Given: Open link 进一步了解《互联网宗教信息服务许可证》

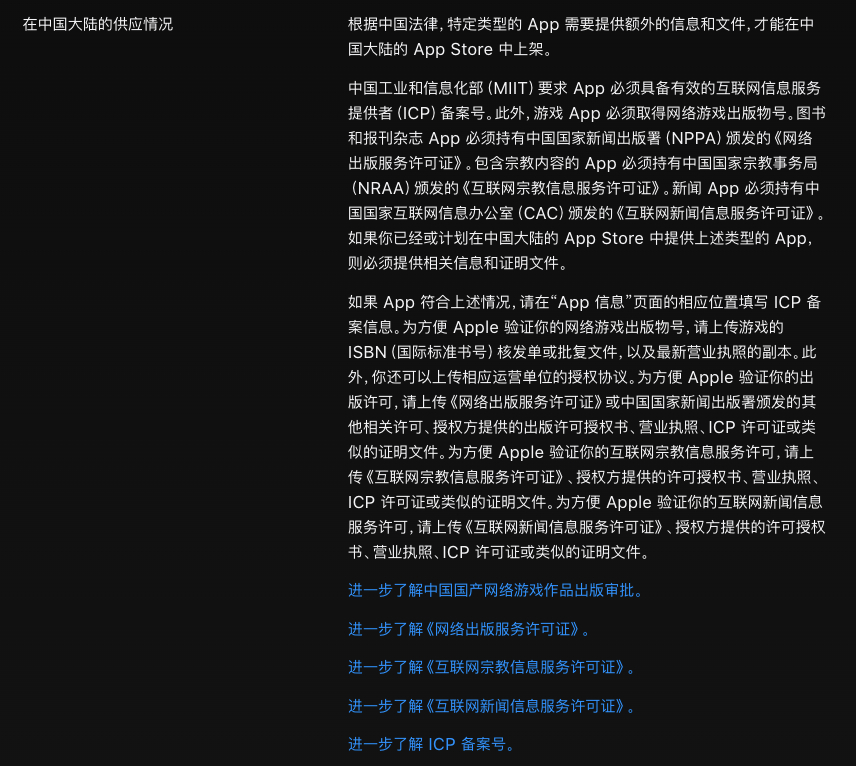Looking at the screenshot, I should pos(492,667).
